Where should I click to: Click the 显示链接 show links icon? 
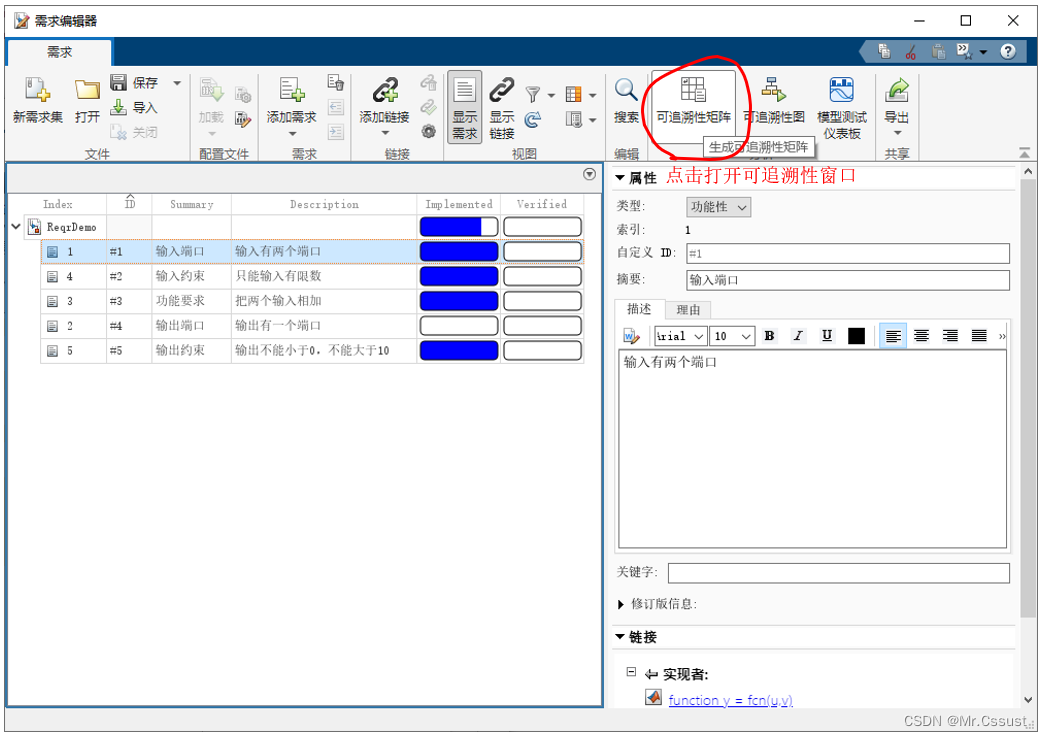(502, 91)
